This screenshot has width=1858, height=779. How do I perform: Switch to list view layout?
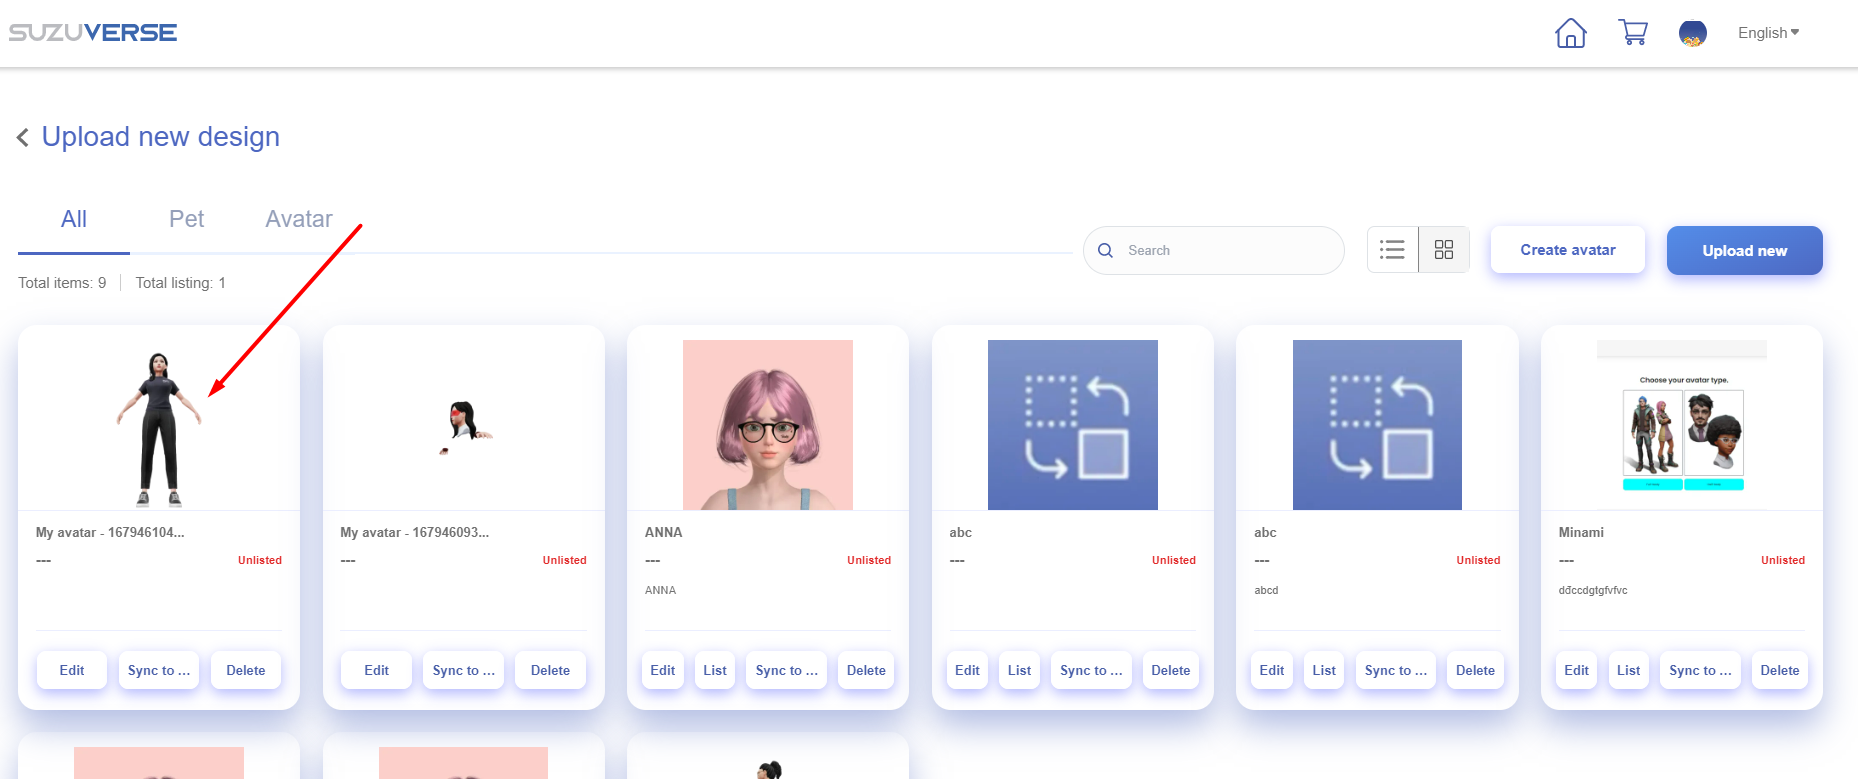(1392, 250)
